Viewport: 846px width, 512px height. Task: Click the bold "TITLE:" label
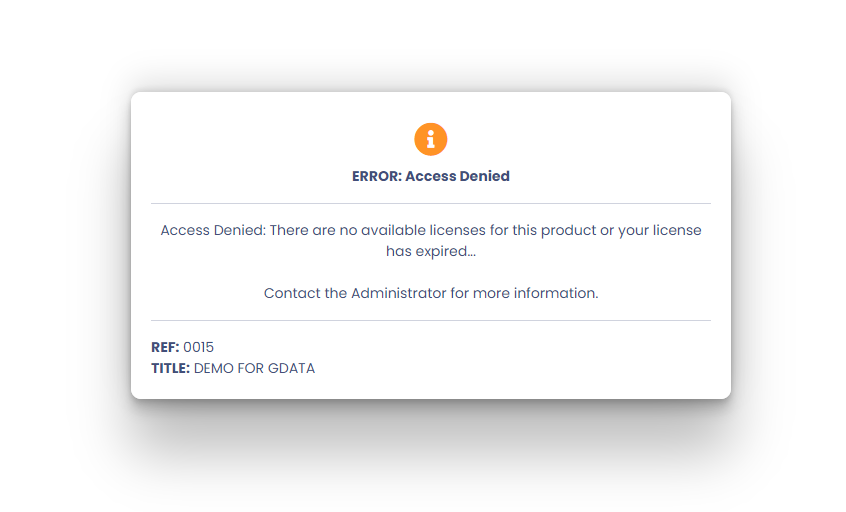click(x=170, y=368)
